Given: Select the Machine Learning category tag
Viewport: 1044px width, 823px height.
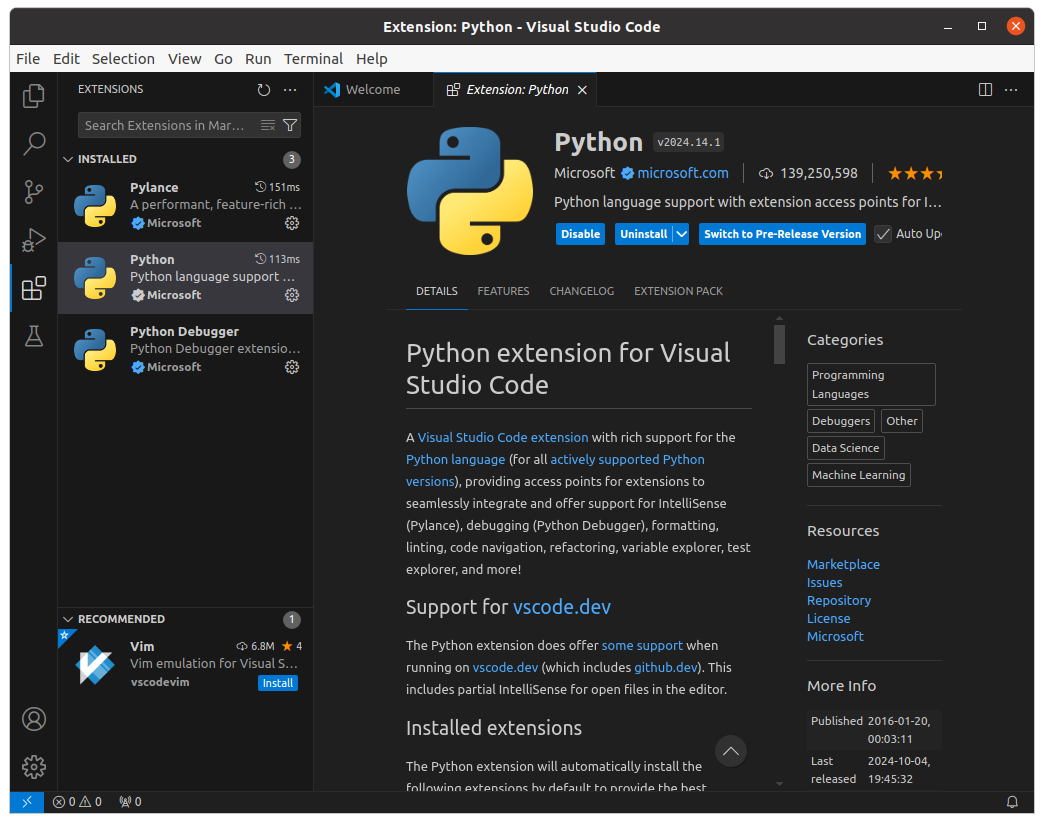Looking at the screenshot, I should (x=858, y=475).
